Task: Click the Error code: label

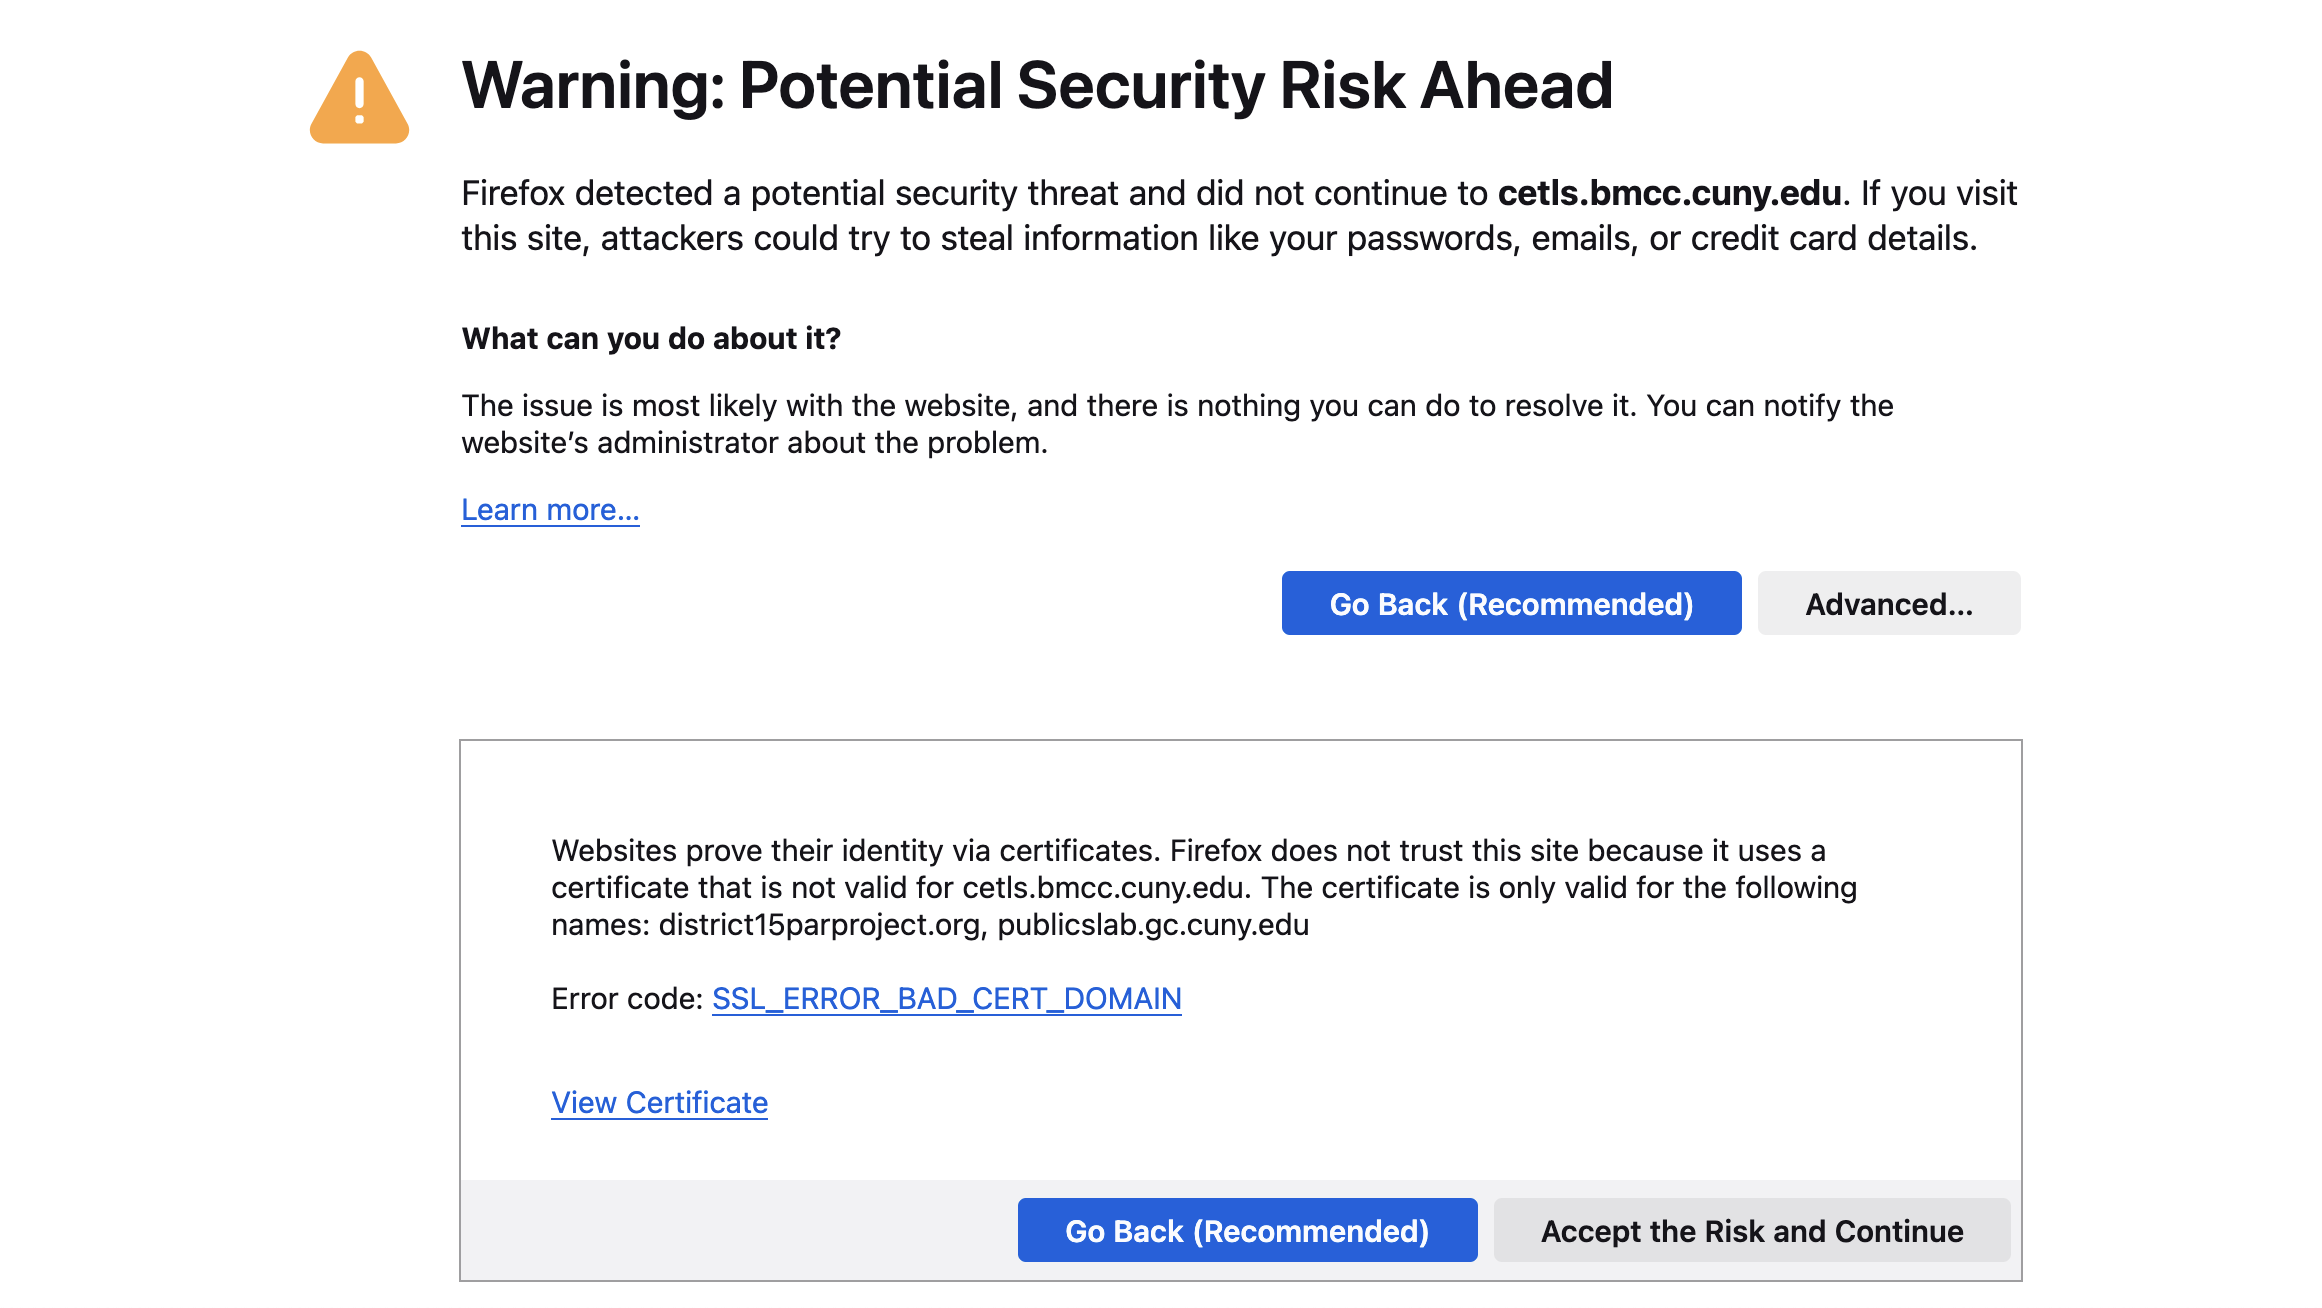Action: pyautogui.click(x=627, y=999)
